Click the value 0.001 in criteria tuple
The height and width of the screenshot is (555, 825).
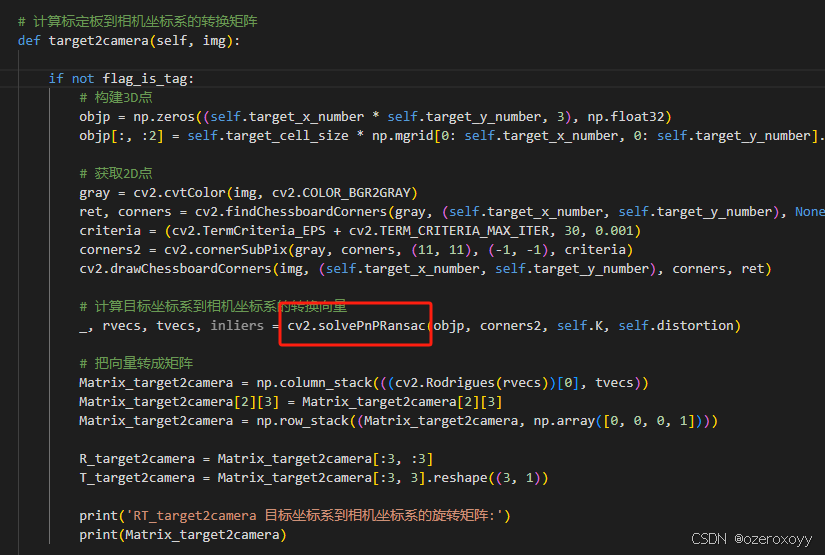[x=614, y=230]
